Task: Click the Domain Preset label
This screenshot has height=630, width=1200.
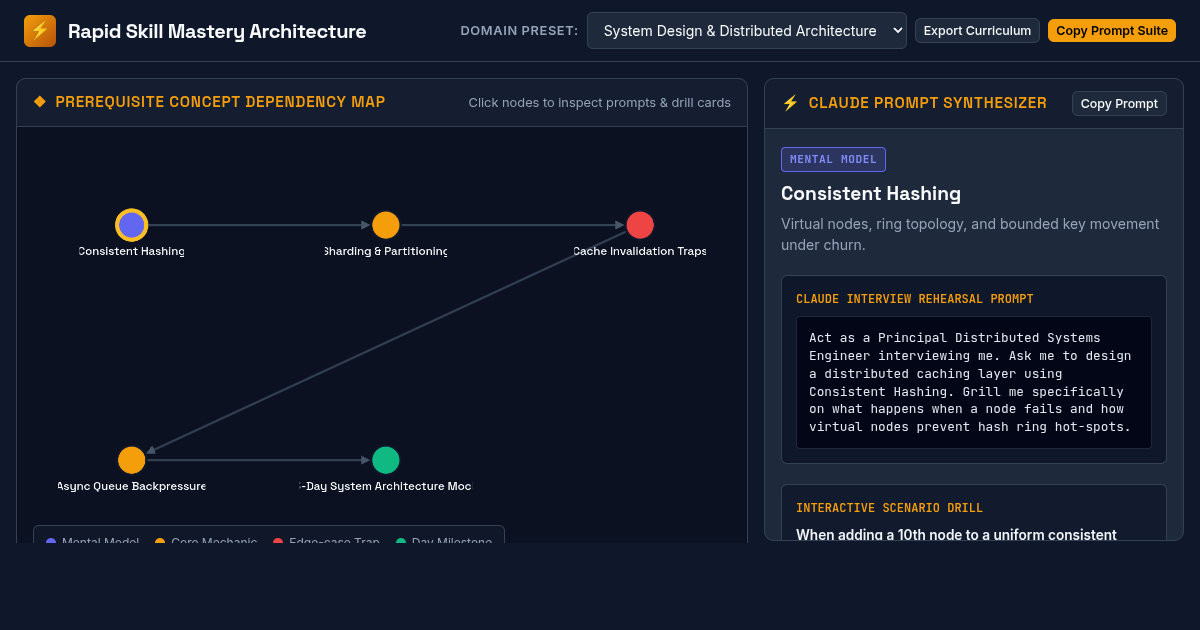Action: coord(519,31)
